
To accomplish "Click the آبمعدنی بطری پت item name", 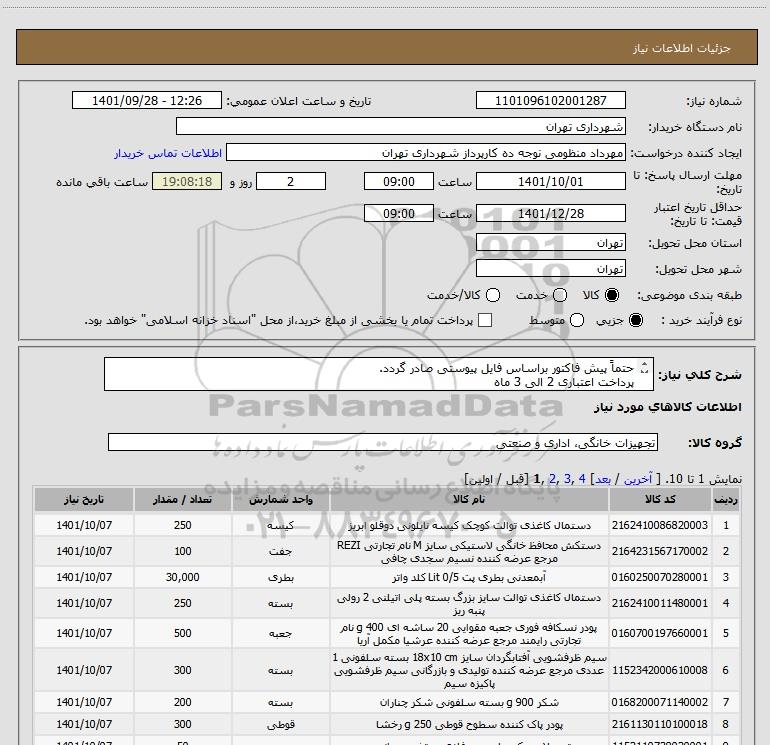I will [x=469, y=577].
